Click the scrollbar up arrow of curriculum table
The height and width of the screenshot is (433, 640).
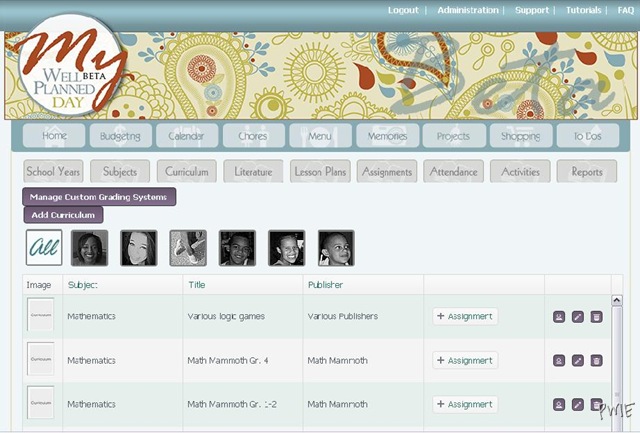point(617,300)
